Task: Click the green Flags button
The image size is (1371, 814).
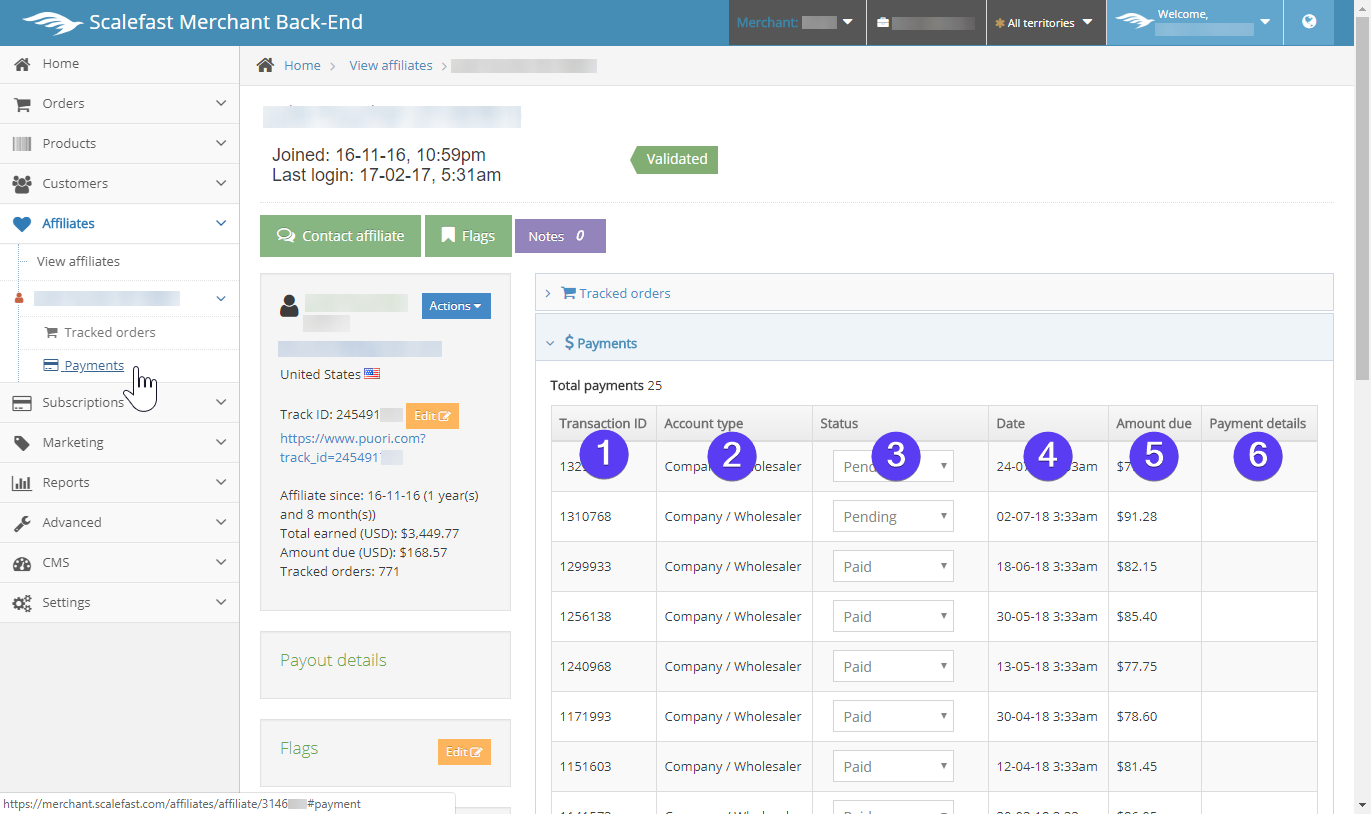Action: [x=467, y=236]
